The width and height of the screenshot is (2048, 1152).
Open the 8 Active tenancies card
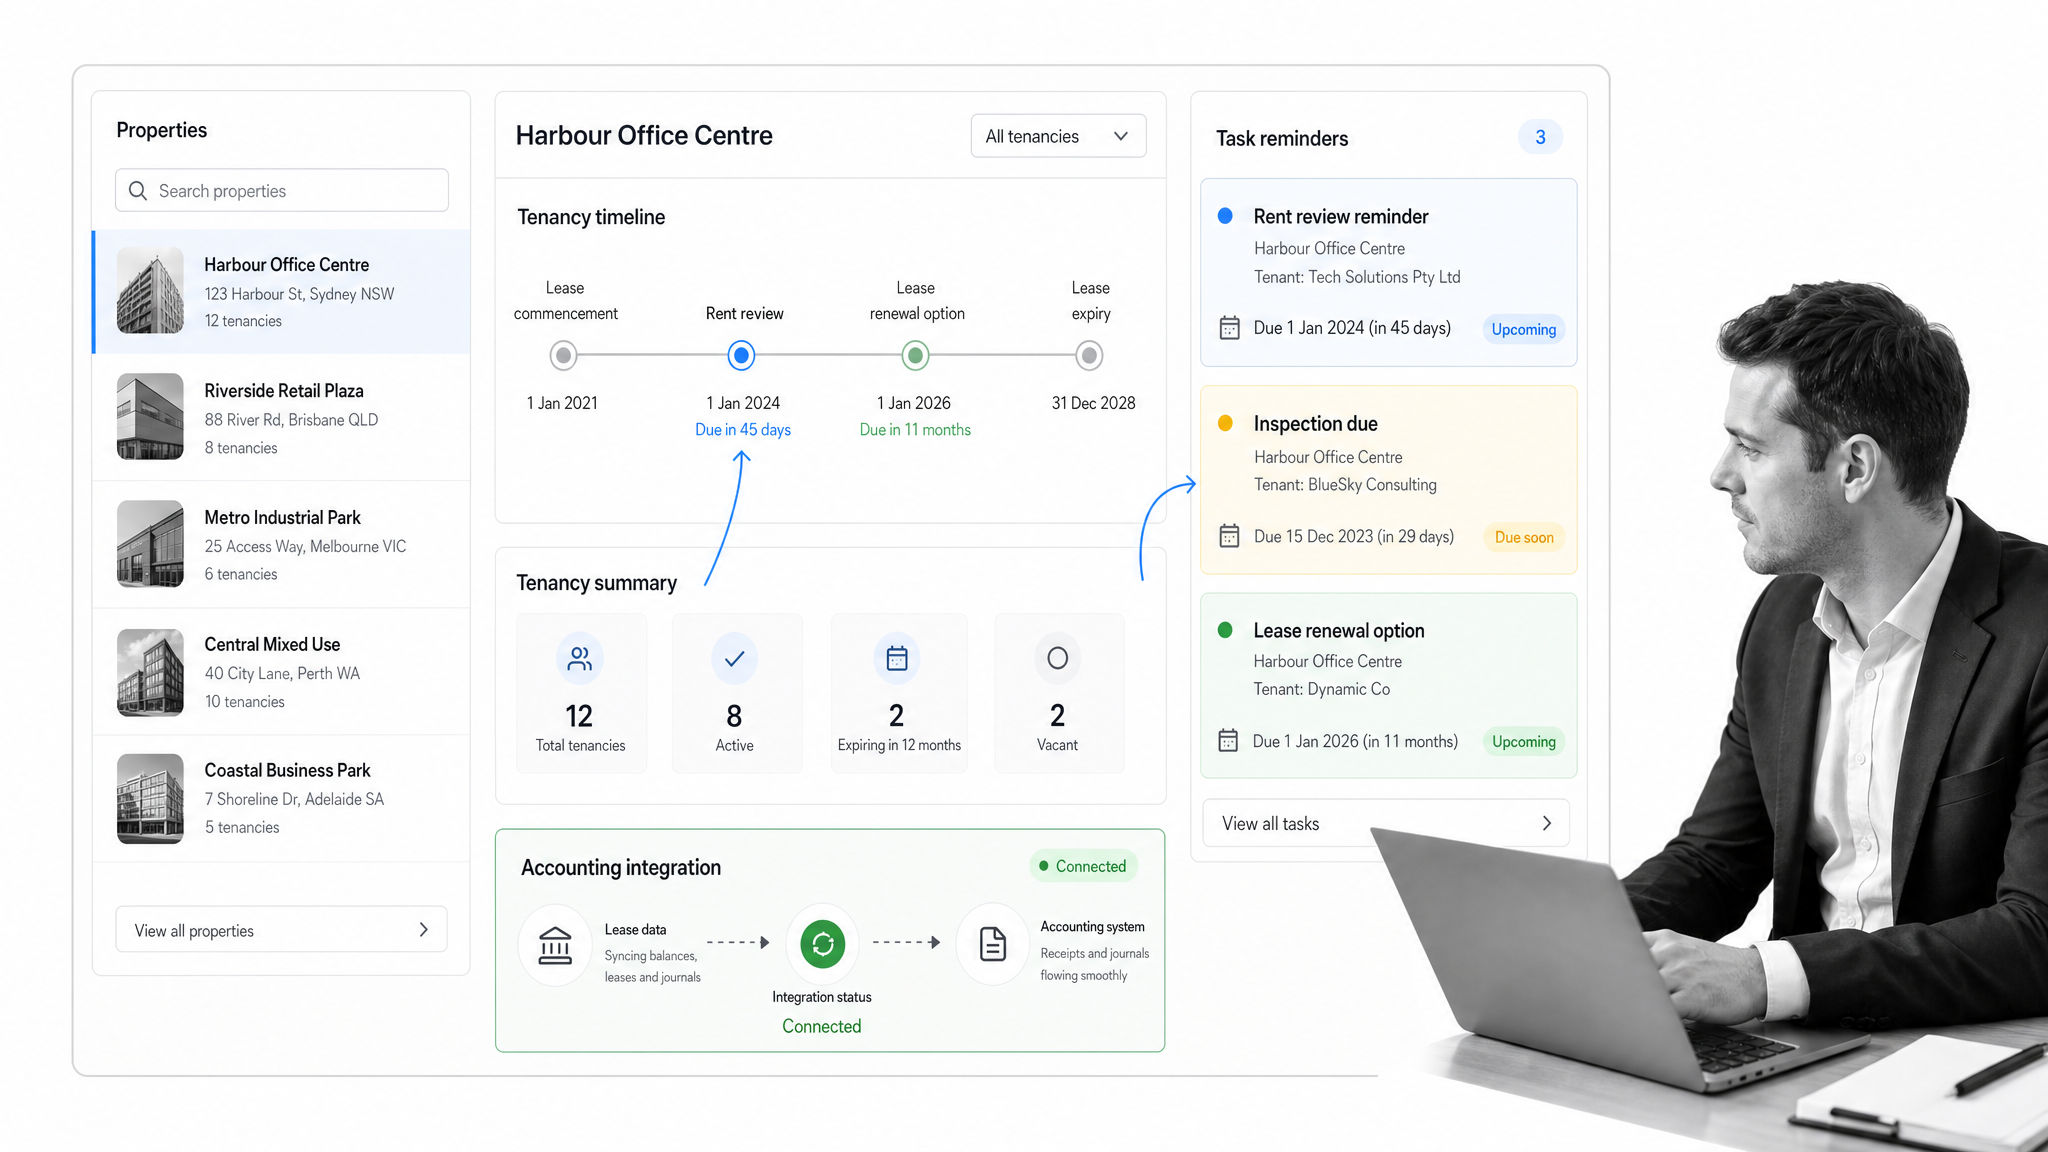click(736, 693)
